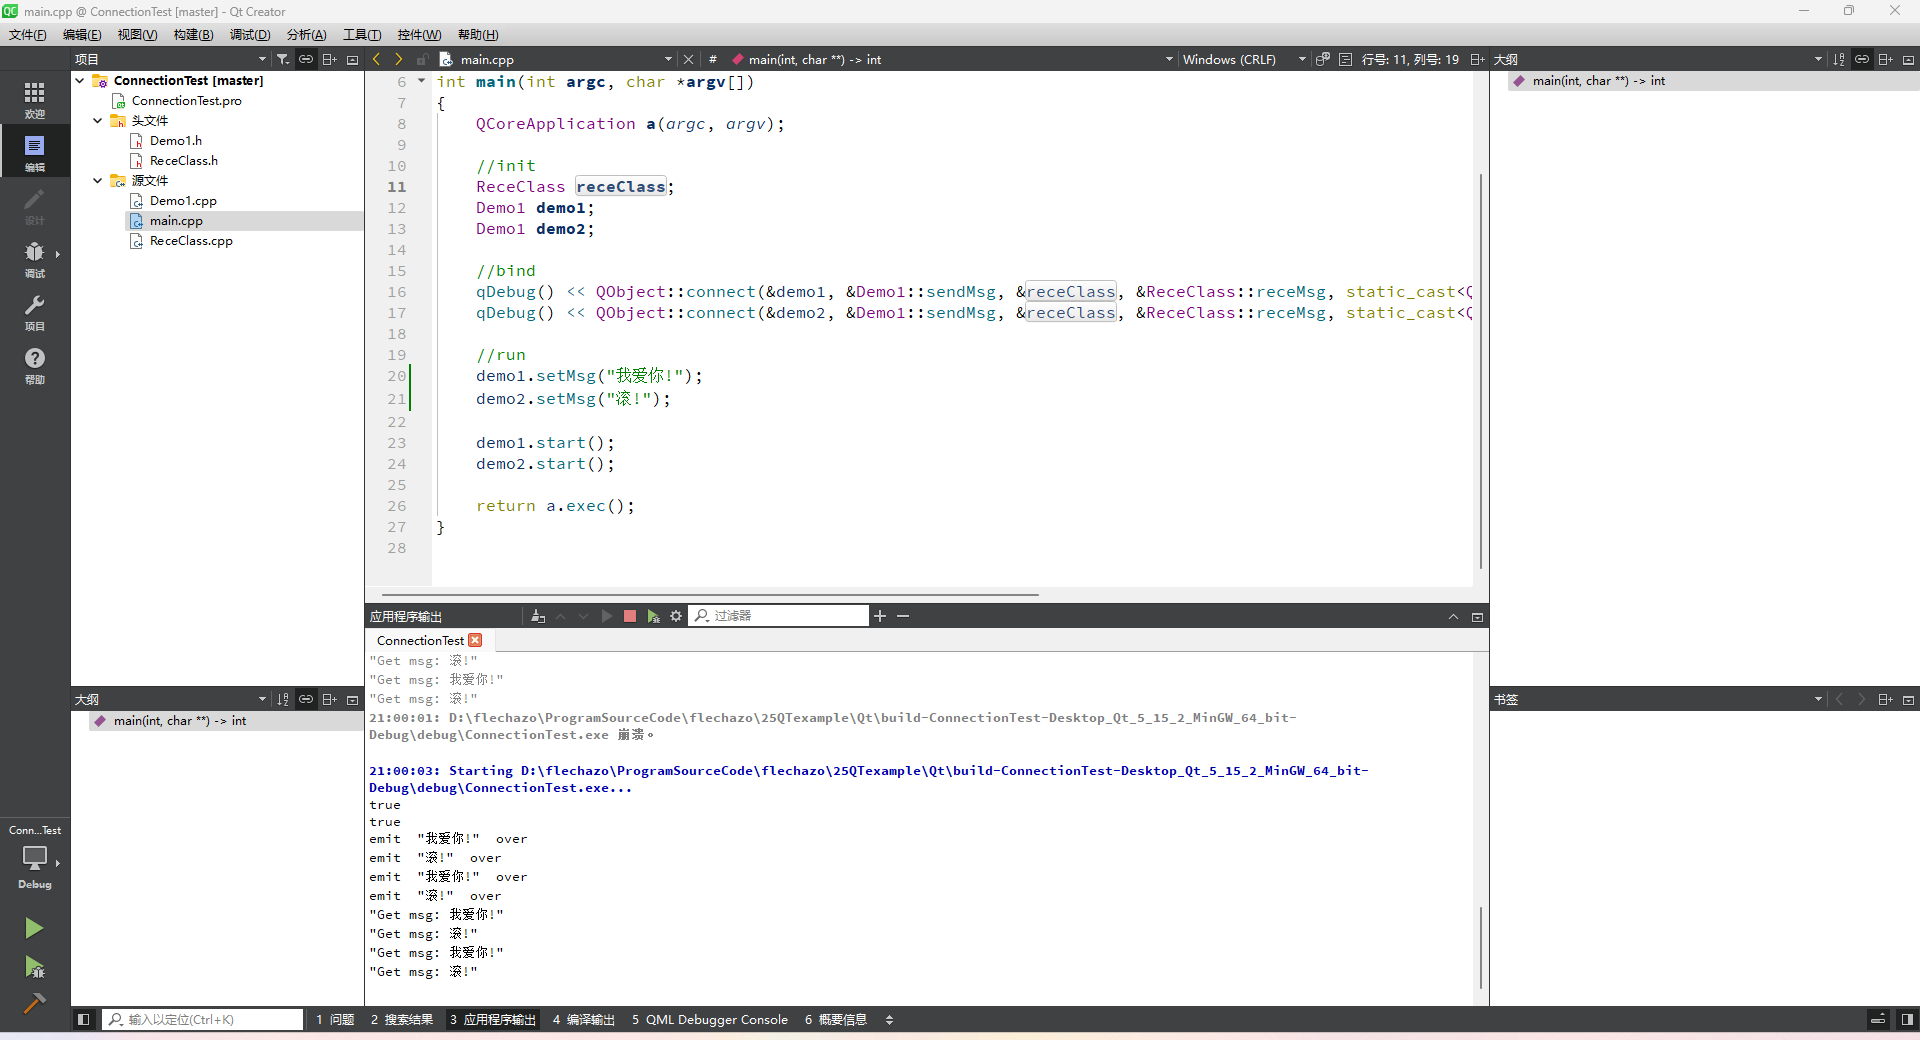Open the Help mode in sidebar

(x=34, y=365)
